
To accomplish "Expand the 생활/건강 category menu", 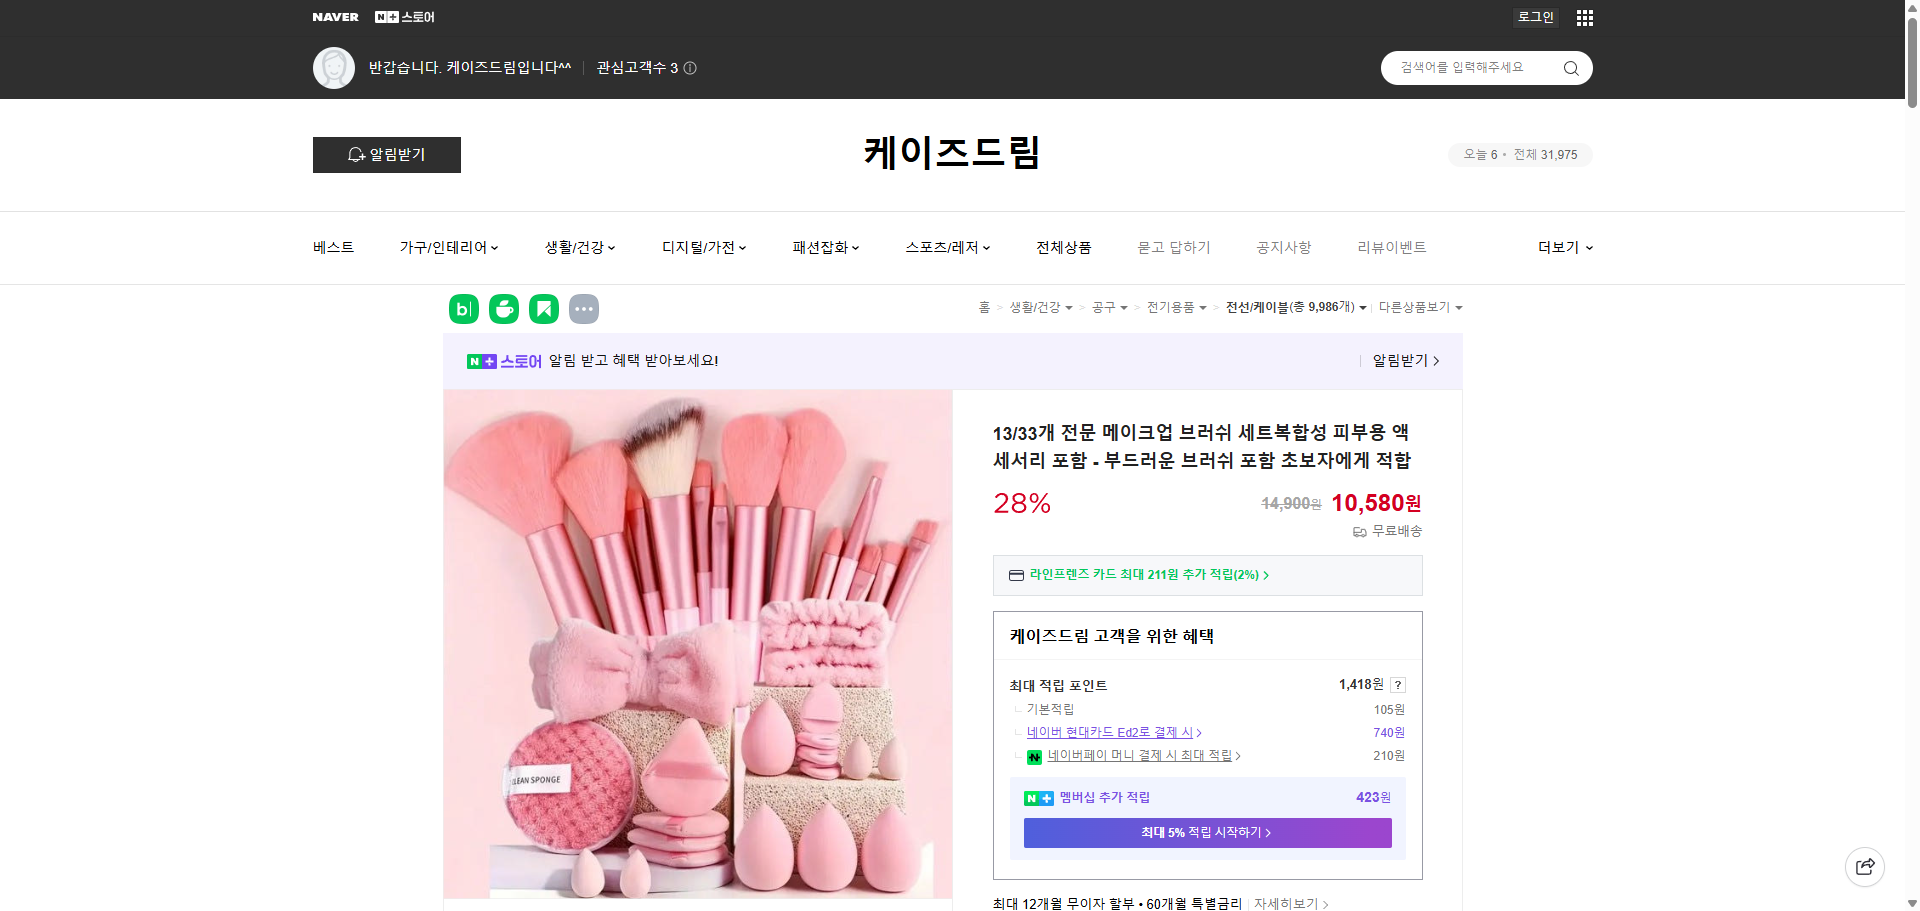I will (579, 247).
